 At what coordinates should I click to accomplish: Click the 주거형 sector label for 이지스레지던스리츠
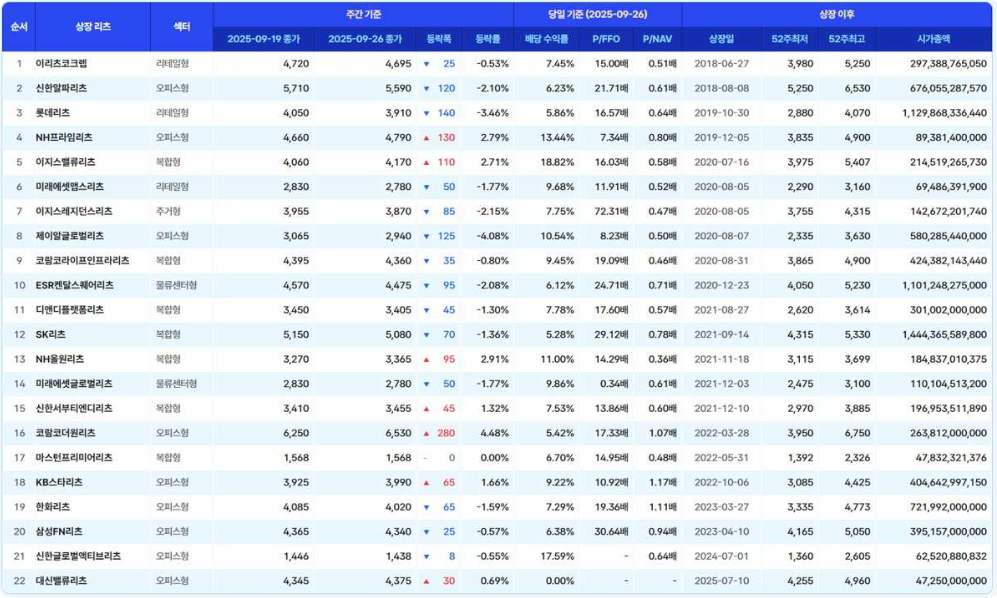point(171,211)
